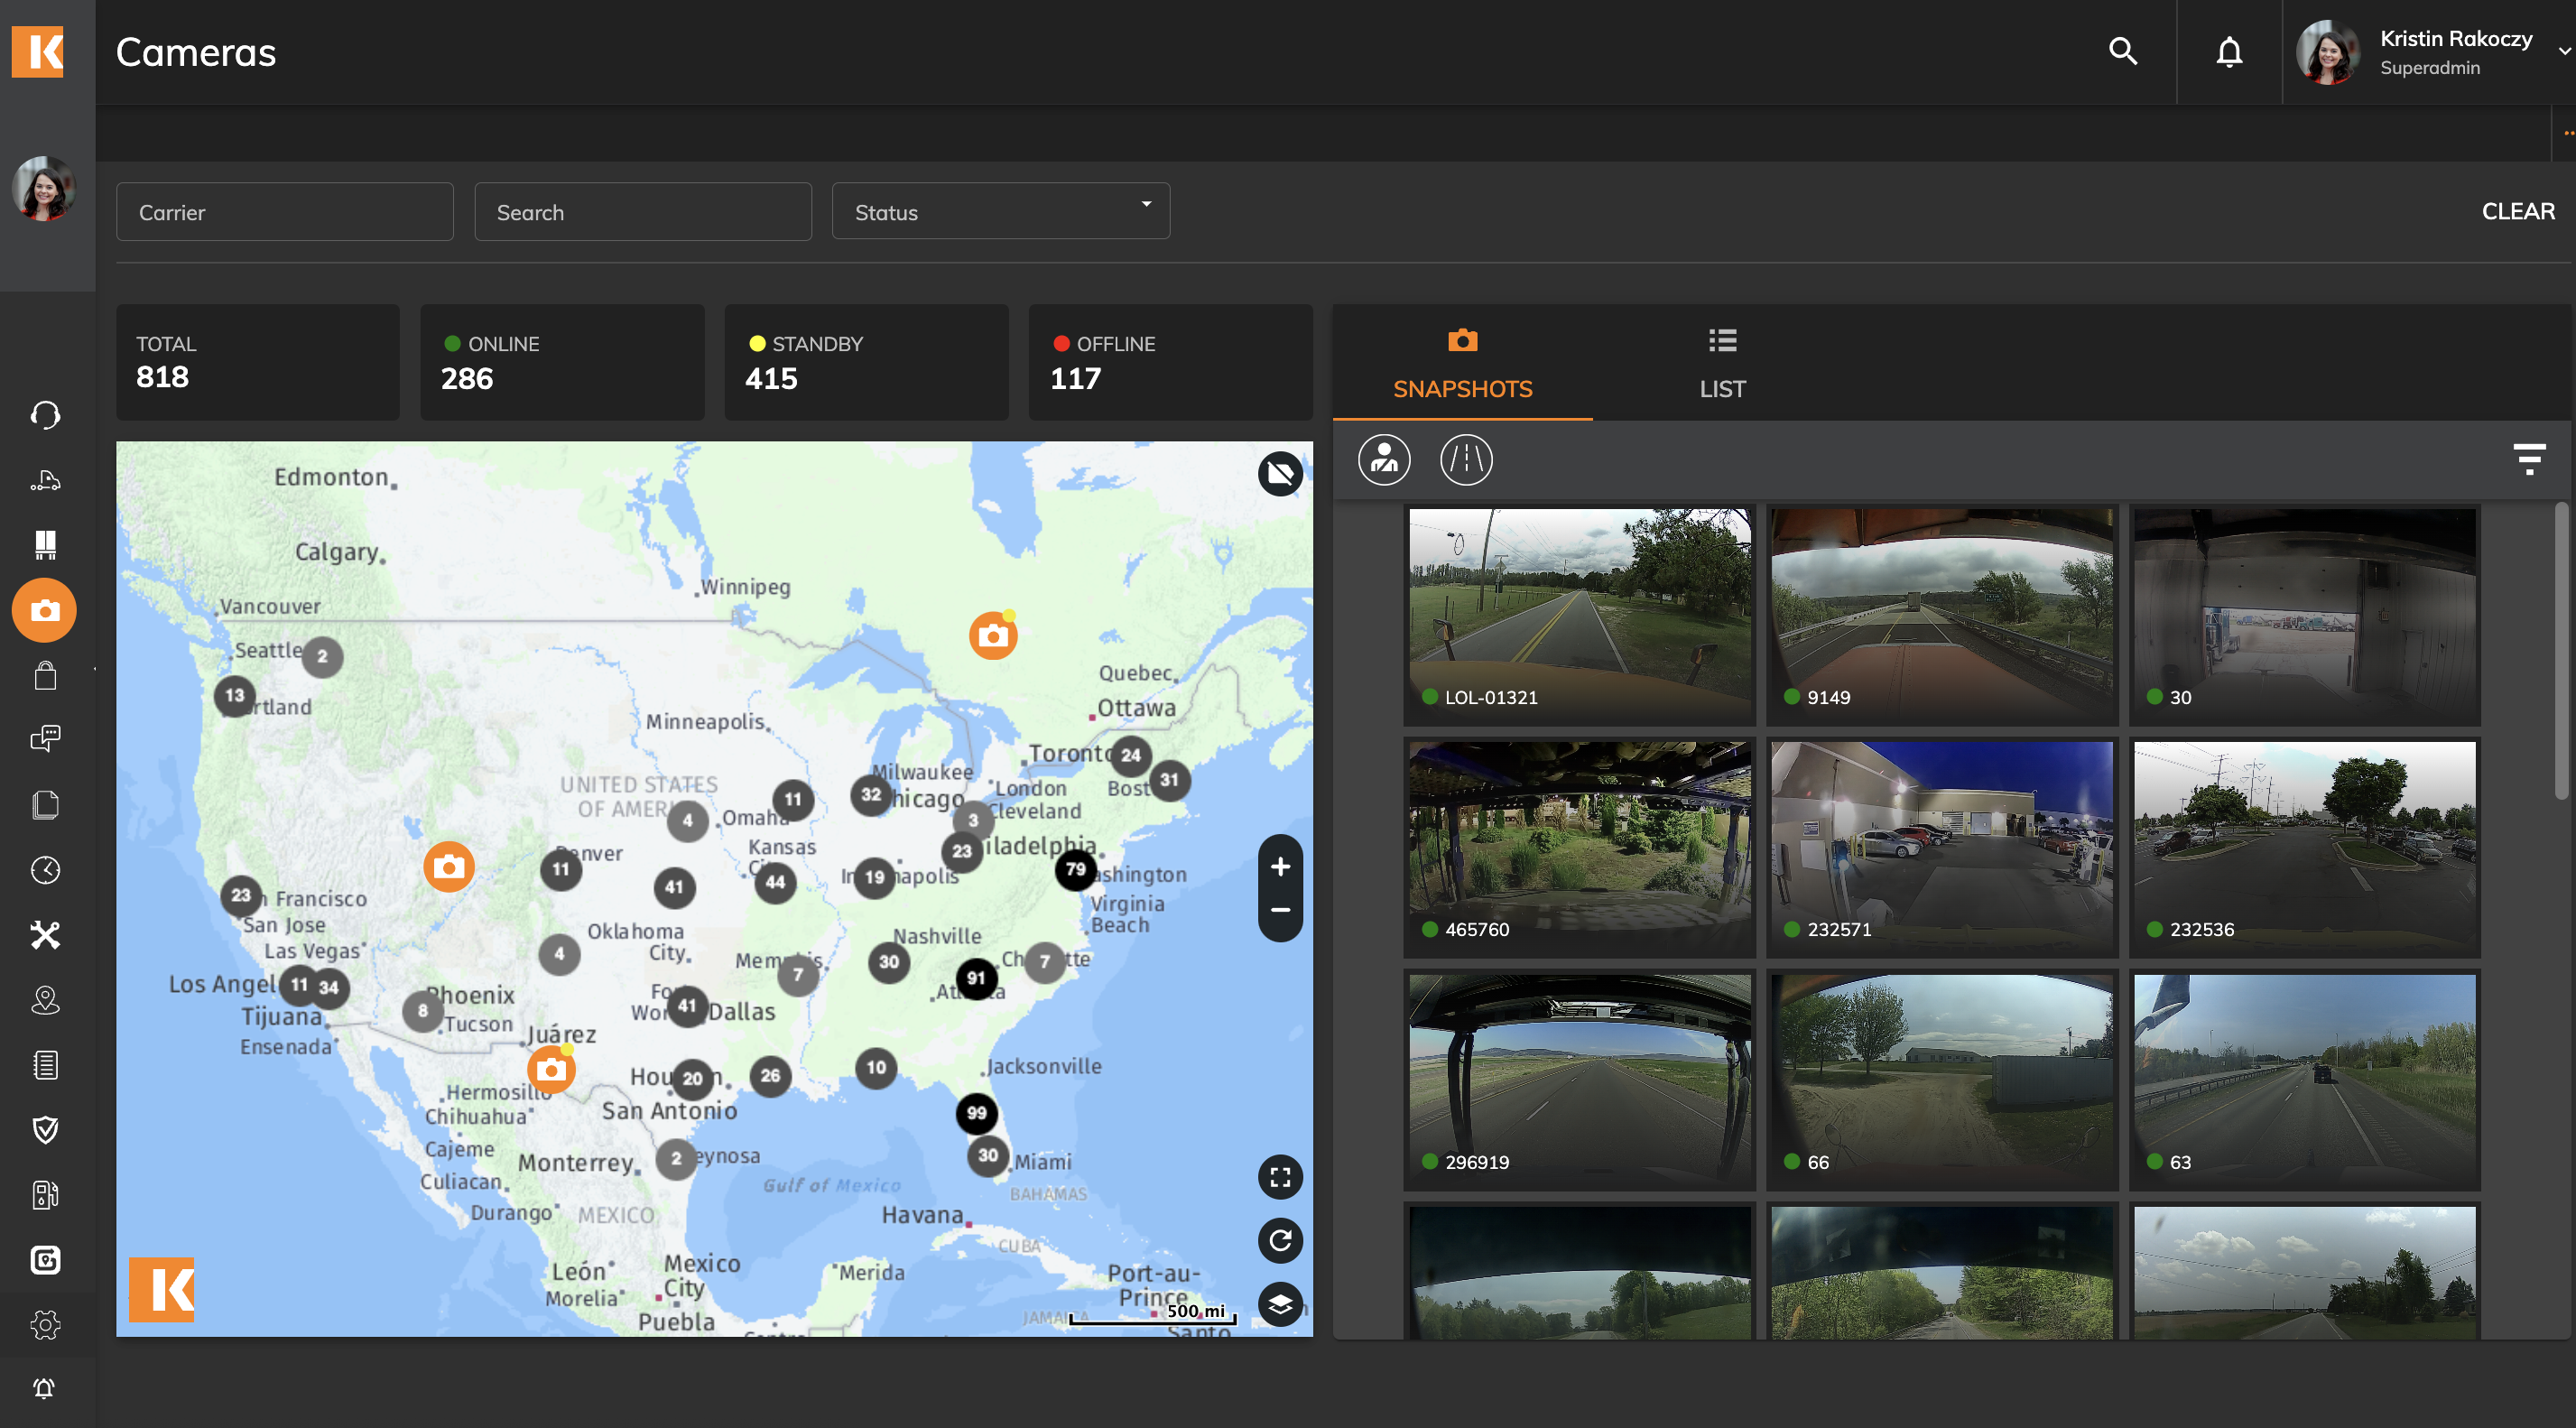Click the road/highway filter icon
Viewport: 2576px width, 1428px height.
pyautogui.click(x=1463, y=459)
